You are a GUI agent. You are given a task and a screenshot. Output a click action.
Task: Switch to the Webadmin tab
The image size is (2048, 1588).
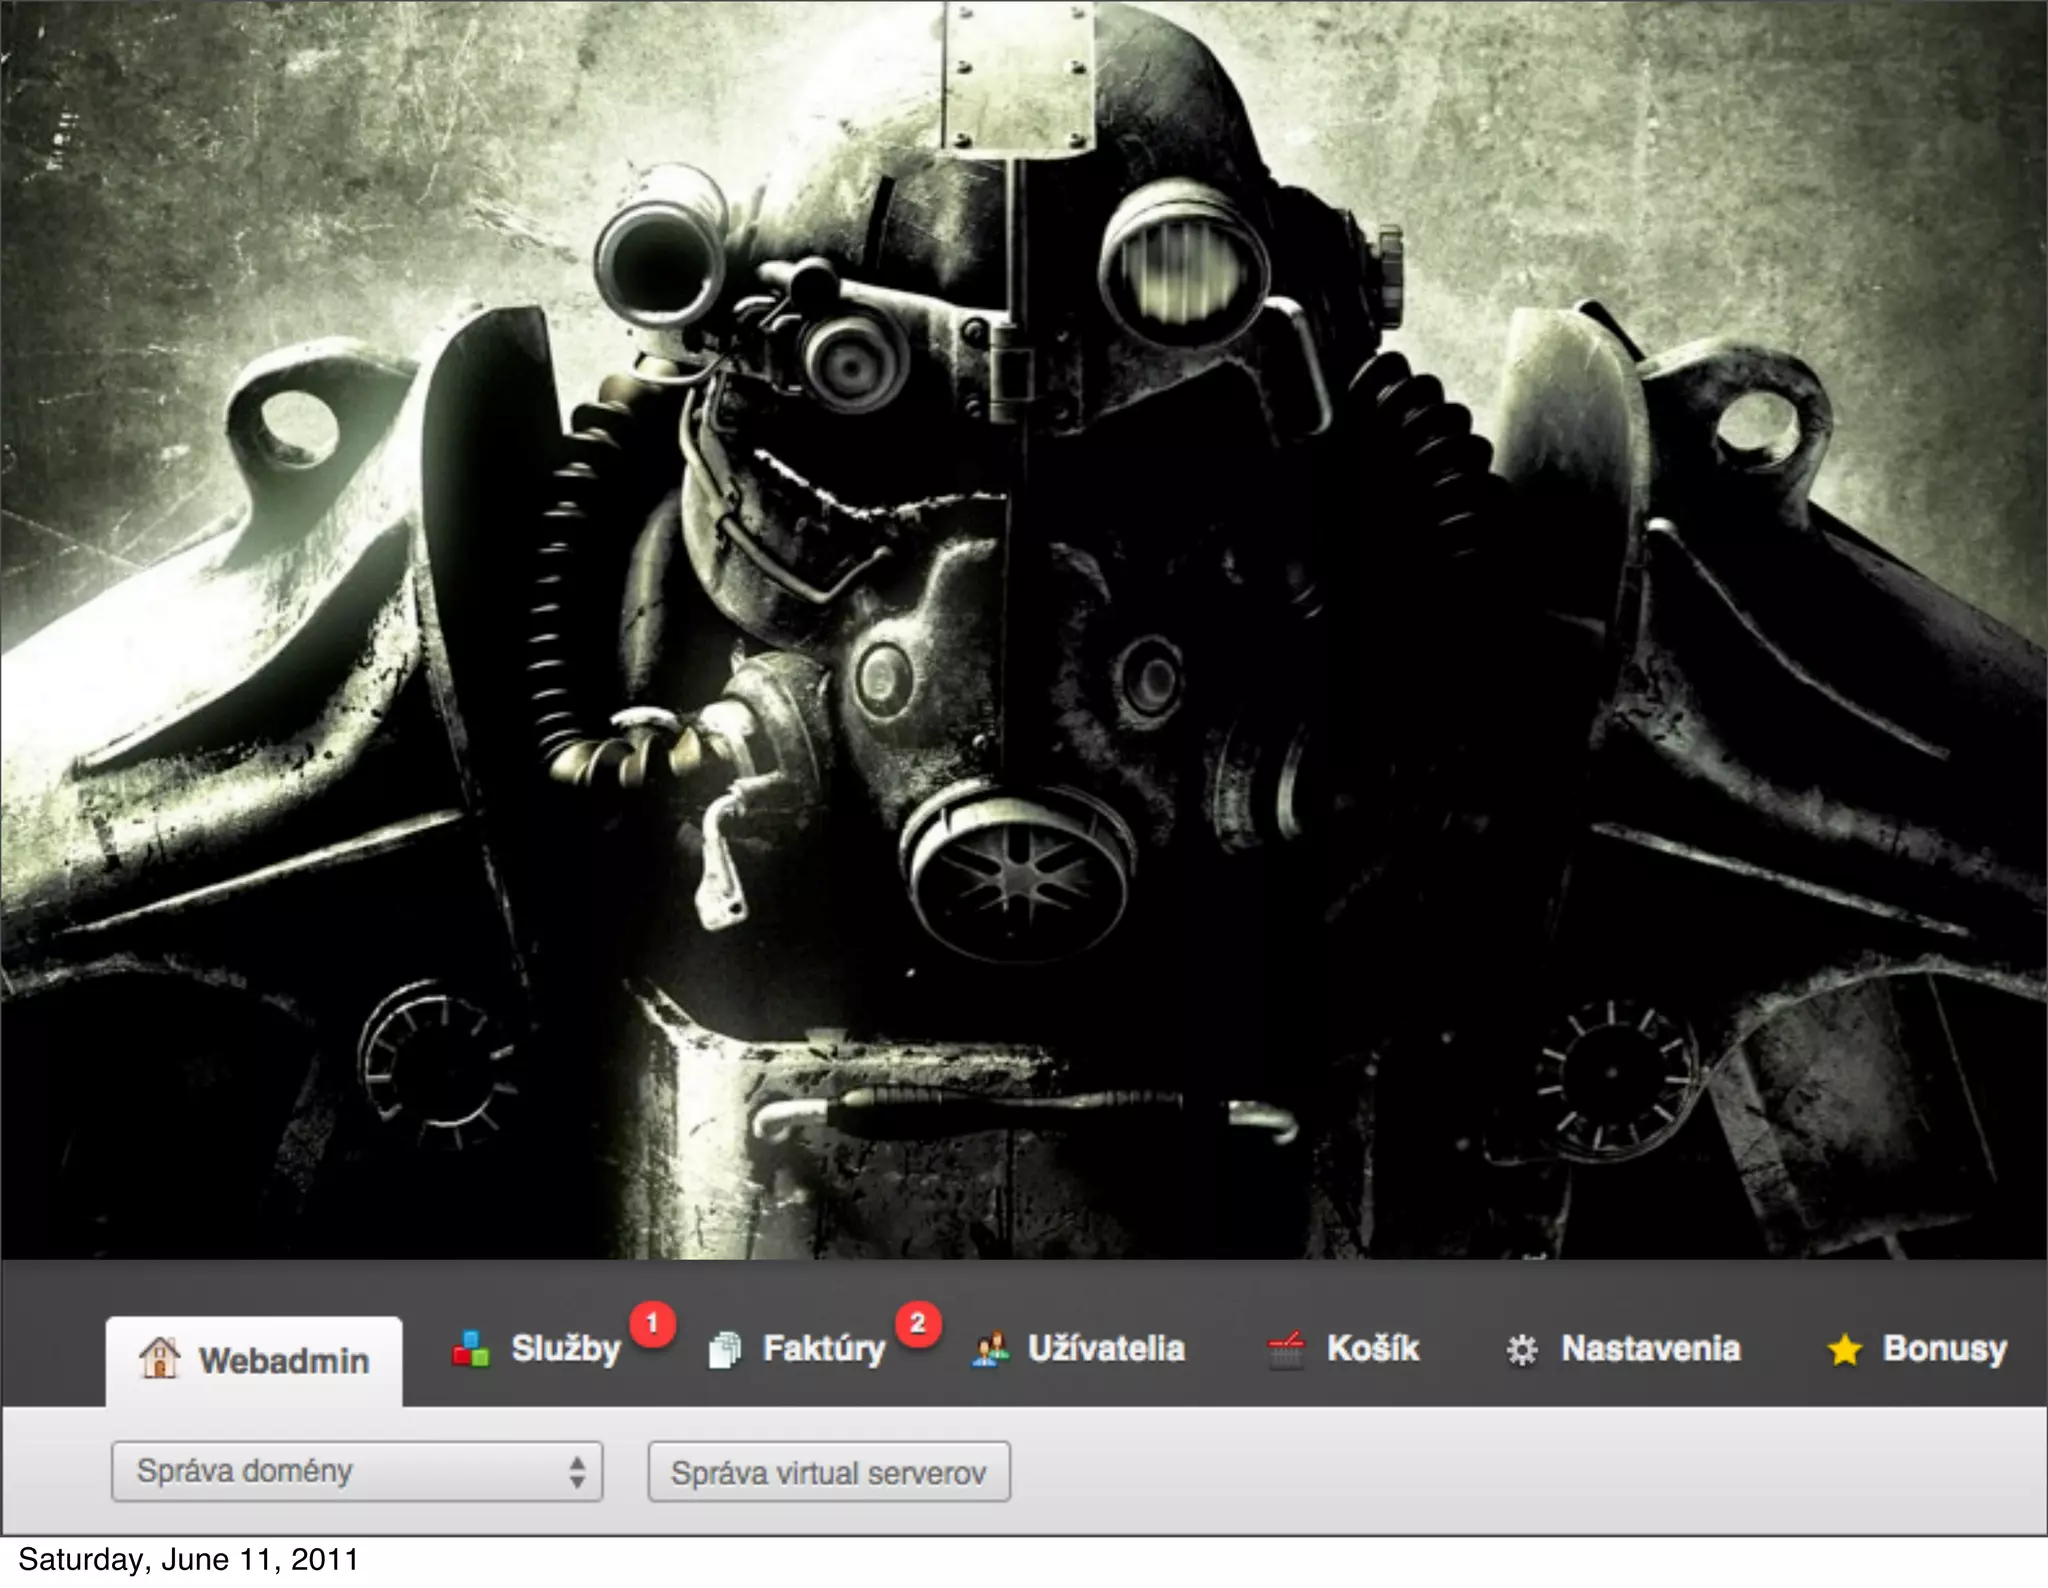click(x=283, y=1361)
